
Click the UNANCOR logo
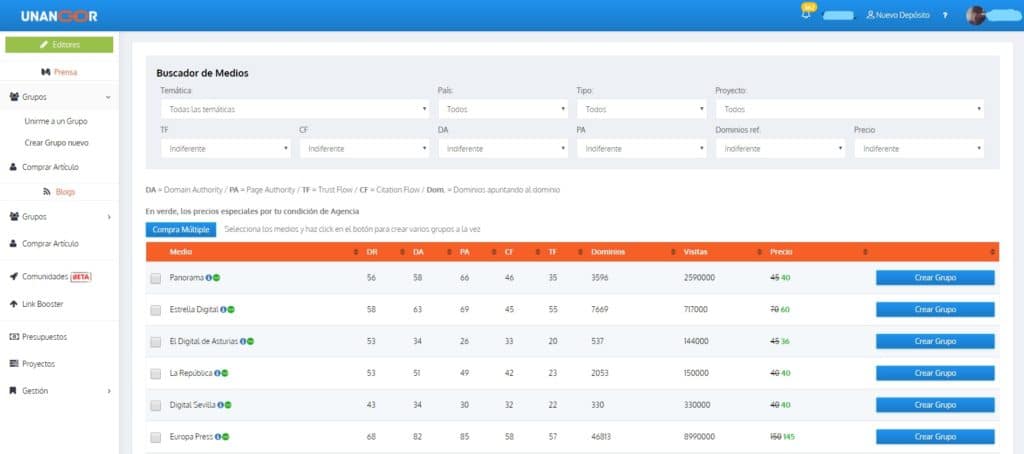[59, 16]
